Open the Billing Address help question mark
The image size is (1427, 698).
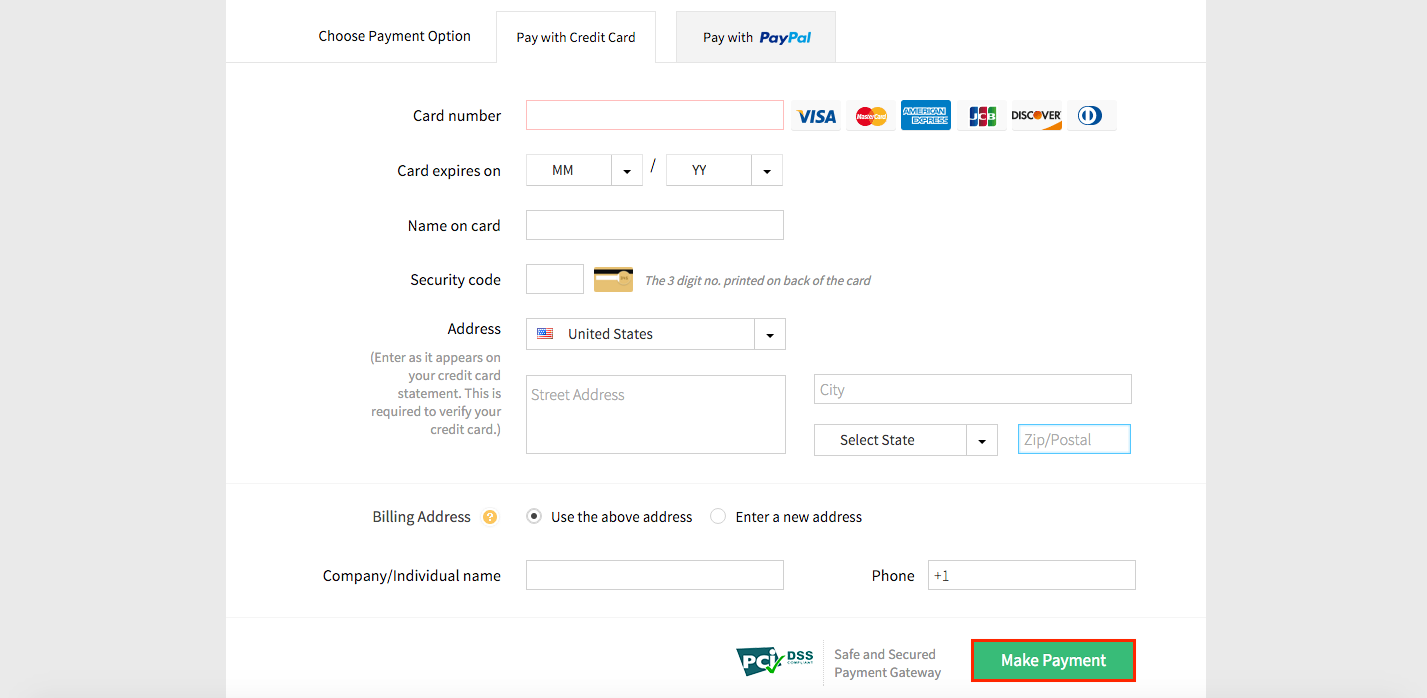pyautogui.click(x=489, y=517)
